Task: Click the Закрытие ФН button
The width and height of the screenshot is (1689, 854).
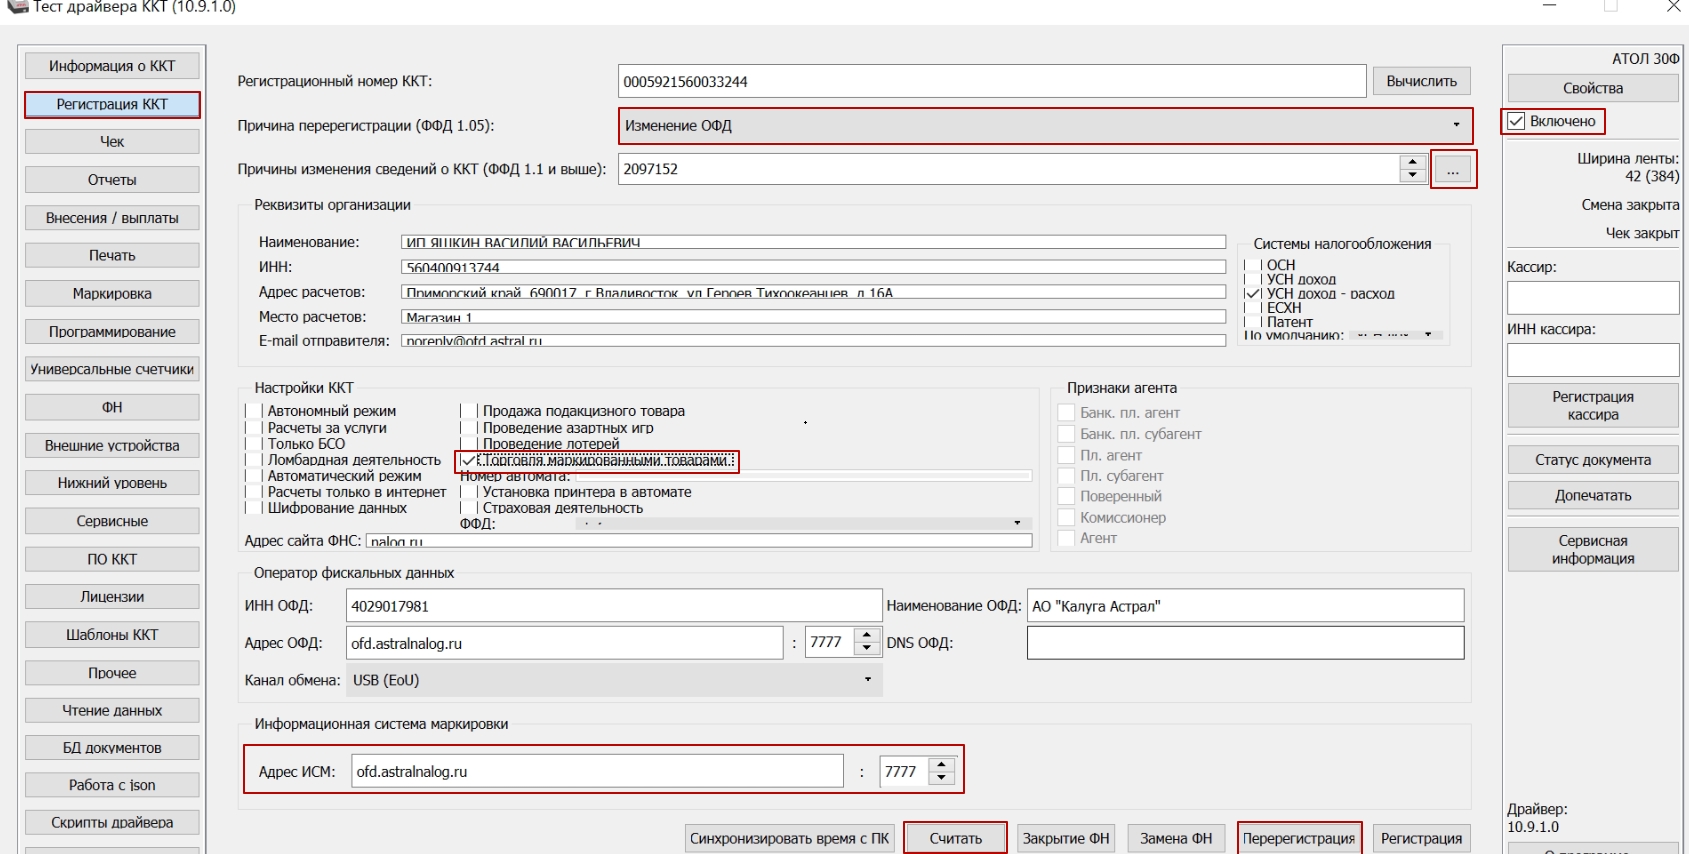Action: tap(1065, 838)
